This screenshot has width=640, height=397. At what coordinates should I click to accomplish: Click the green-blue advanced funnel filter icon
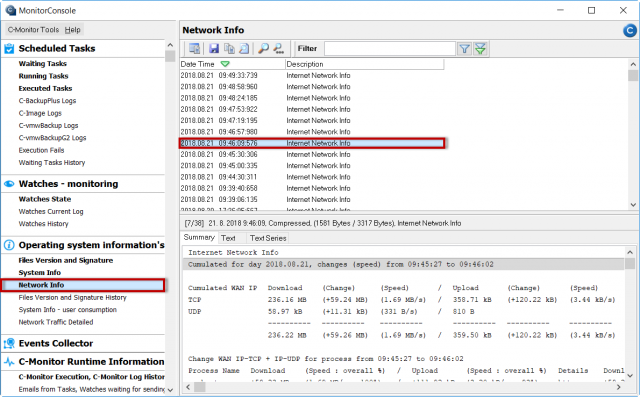click(480, 49)
